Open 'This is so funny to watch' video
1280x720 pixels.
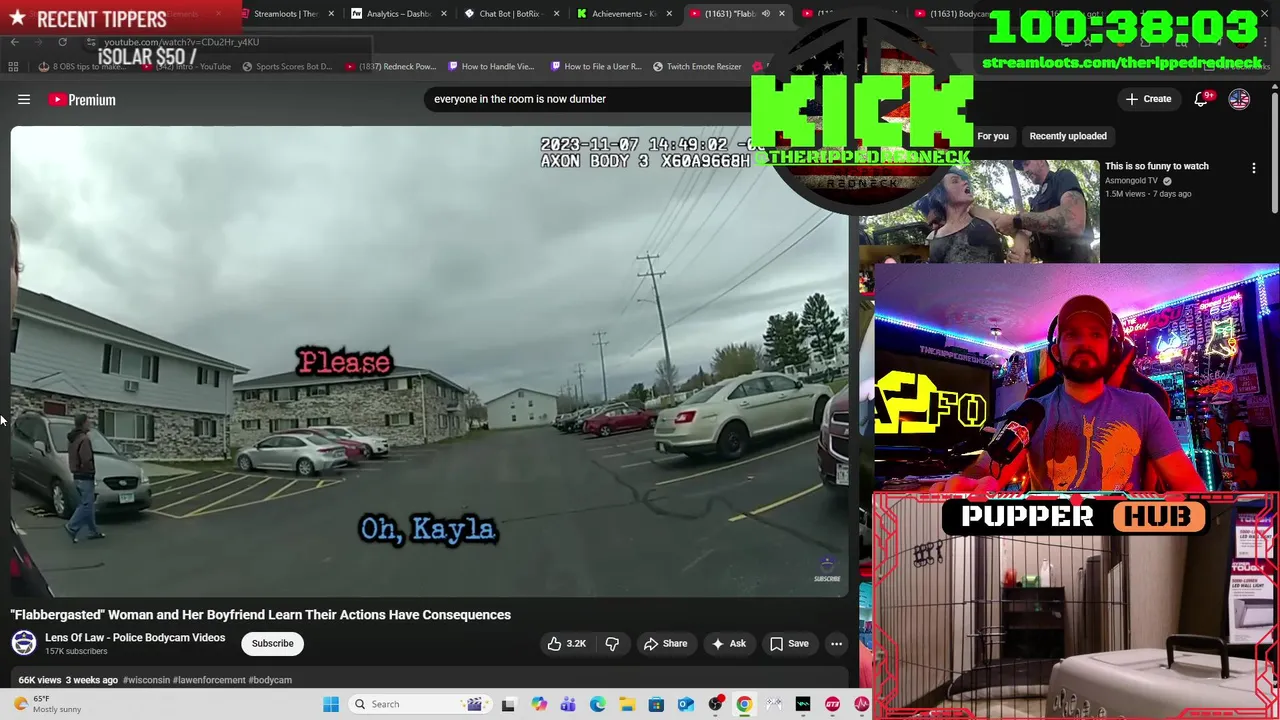point(1156,166)
